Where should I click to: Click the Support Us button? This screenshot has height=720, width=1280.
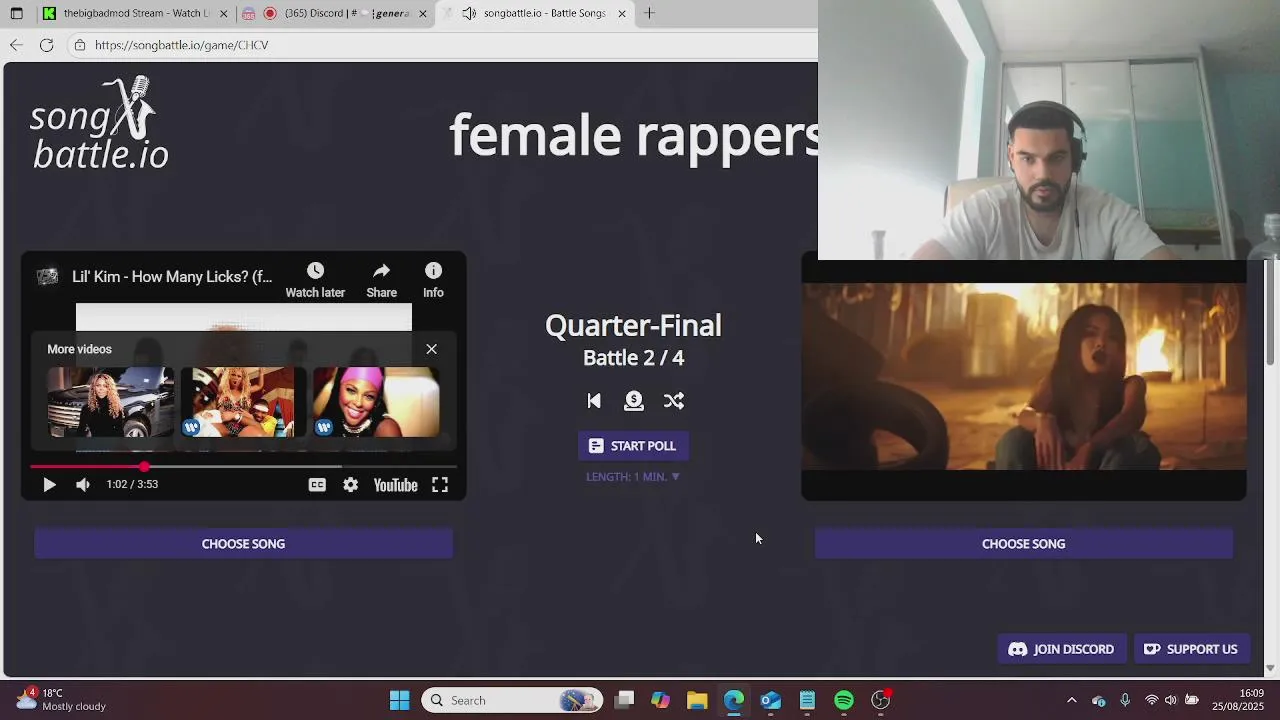point(1191,649)
